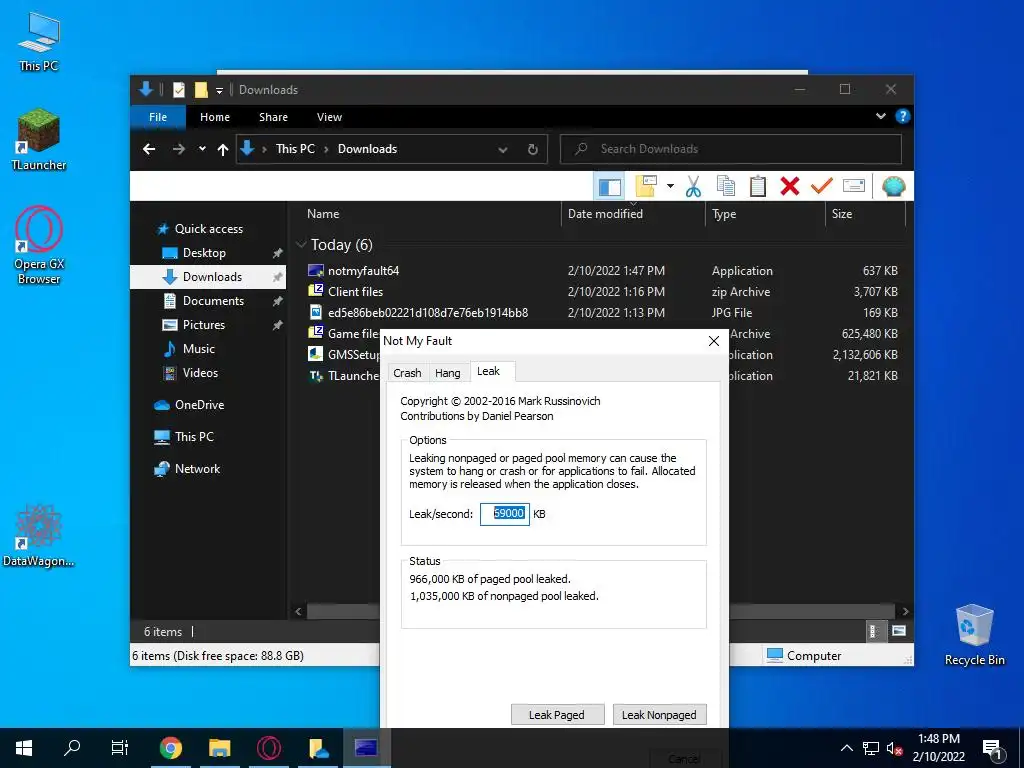Click the Leak Paged button

pos(557,714)
